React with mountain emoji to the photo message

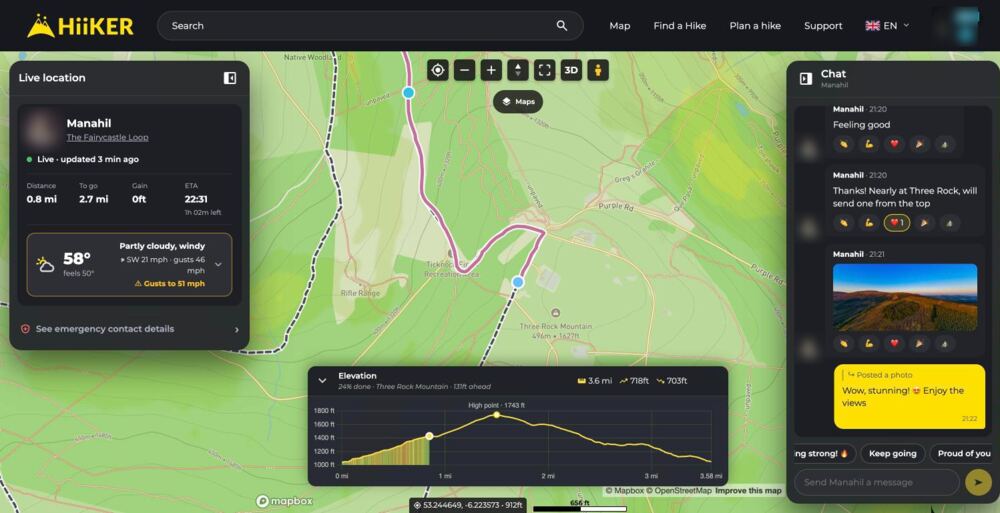pyautogui.click(x=945, y=344)
